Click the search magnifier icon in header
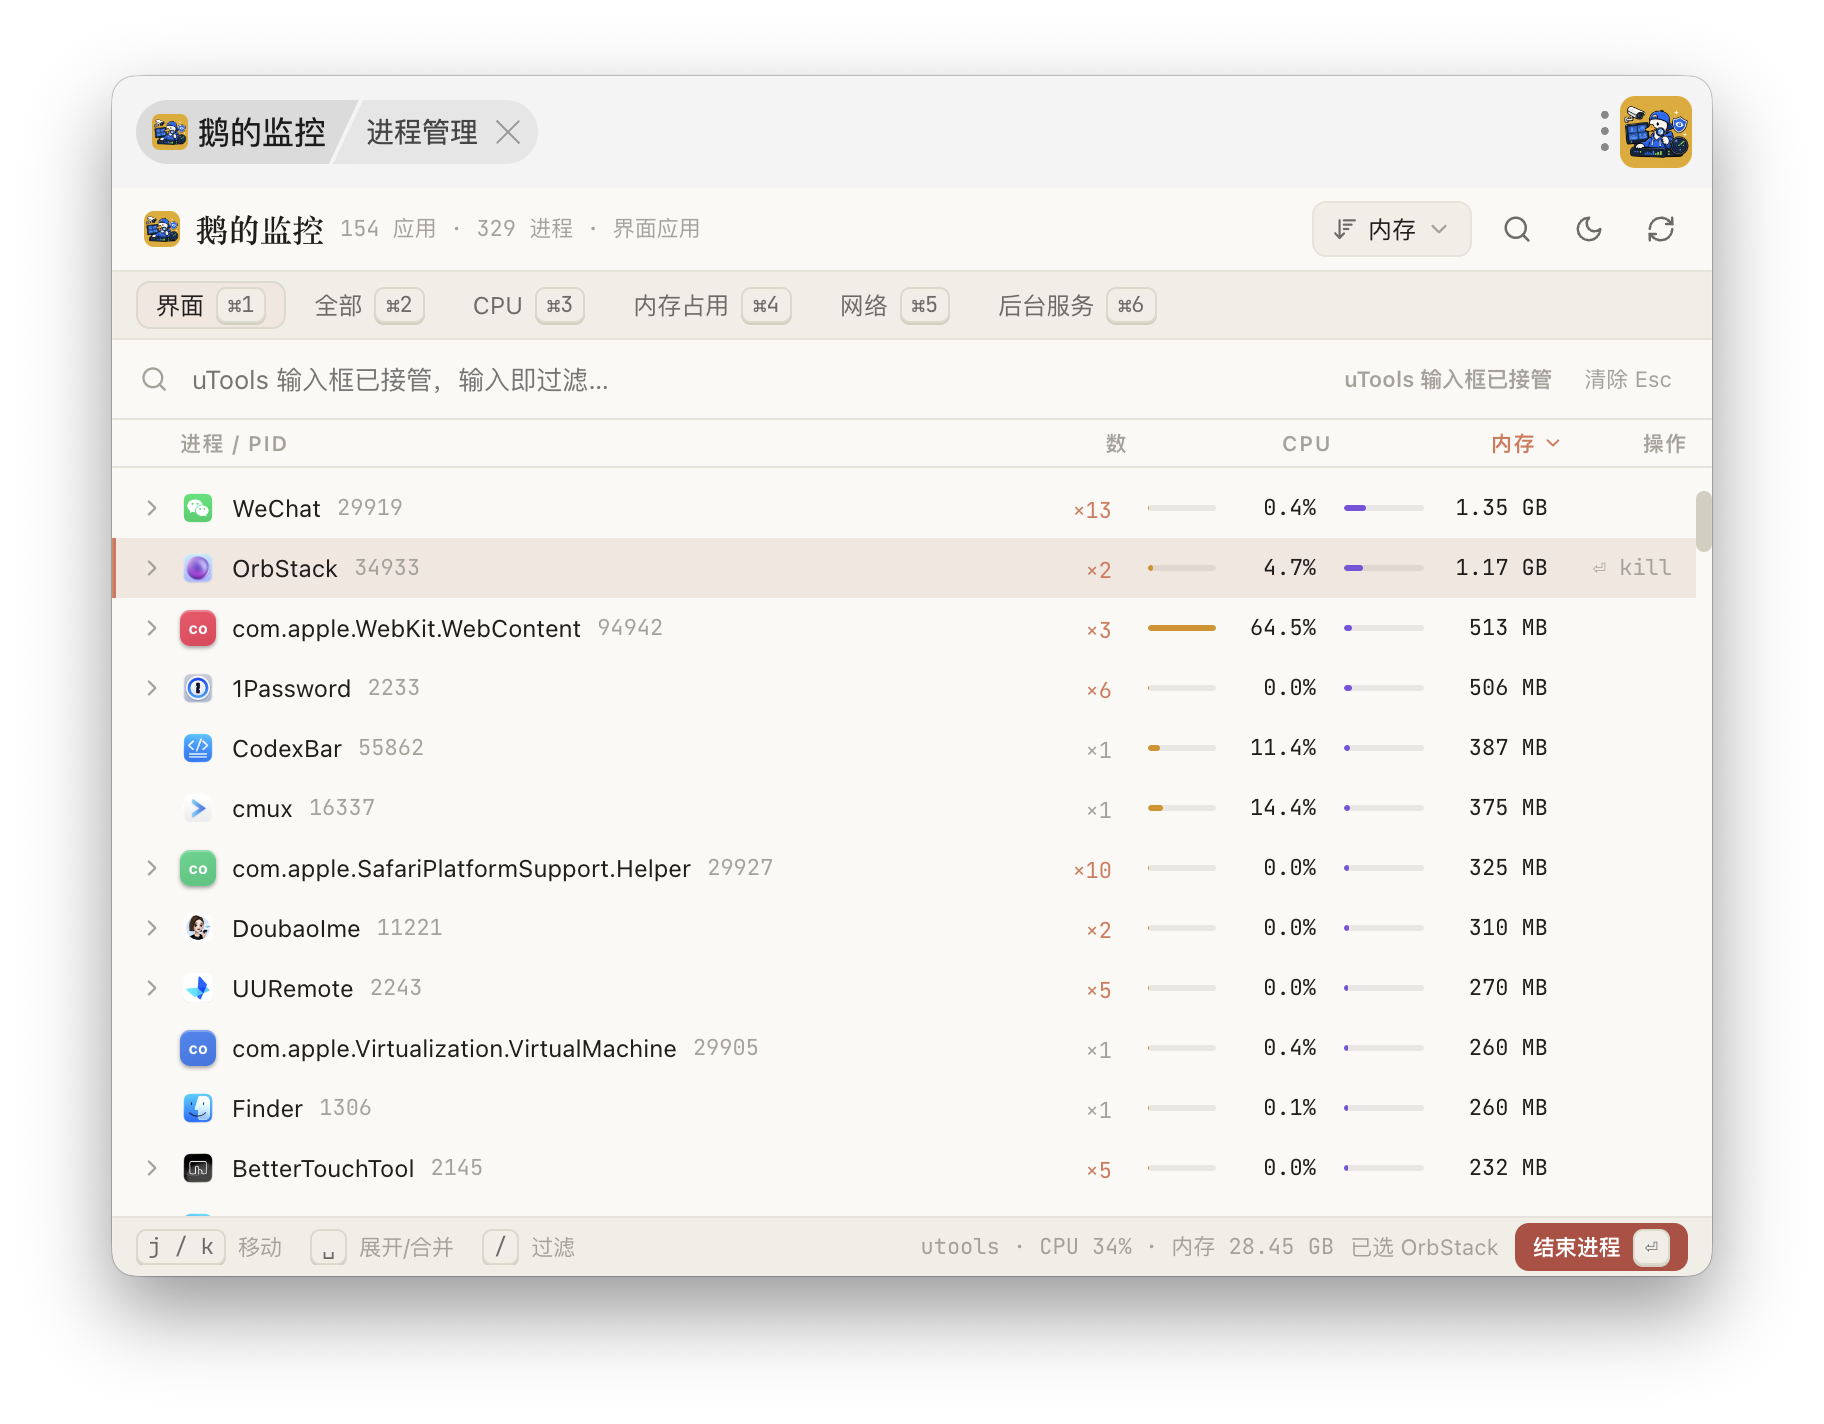The image size is (1824, 1424). [x=1517, y=230]
